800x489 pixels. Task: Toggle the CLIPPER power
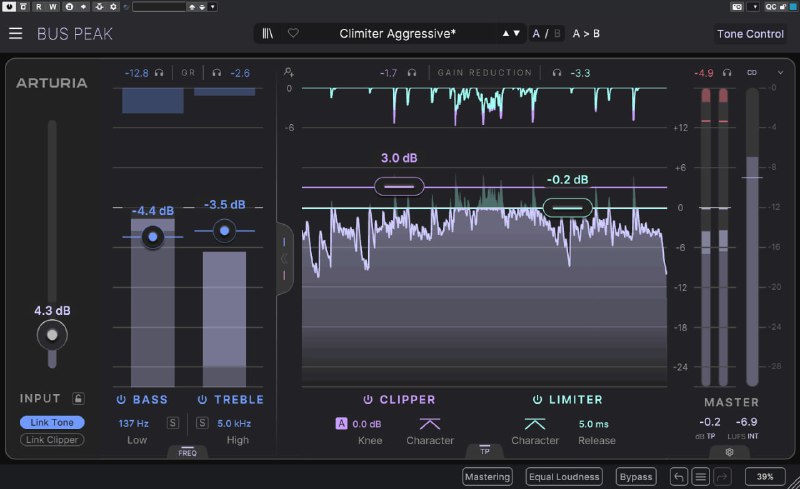coord(368,400)
